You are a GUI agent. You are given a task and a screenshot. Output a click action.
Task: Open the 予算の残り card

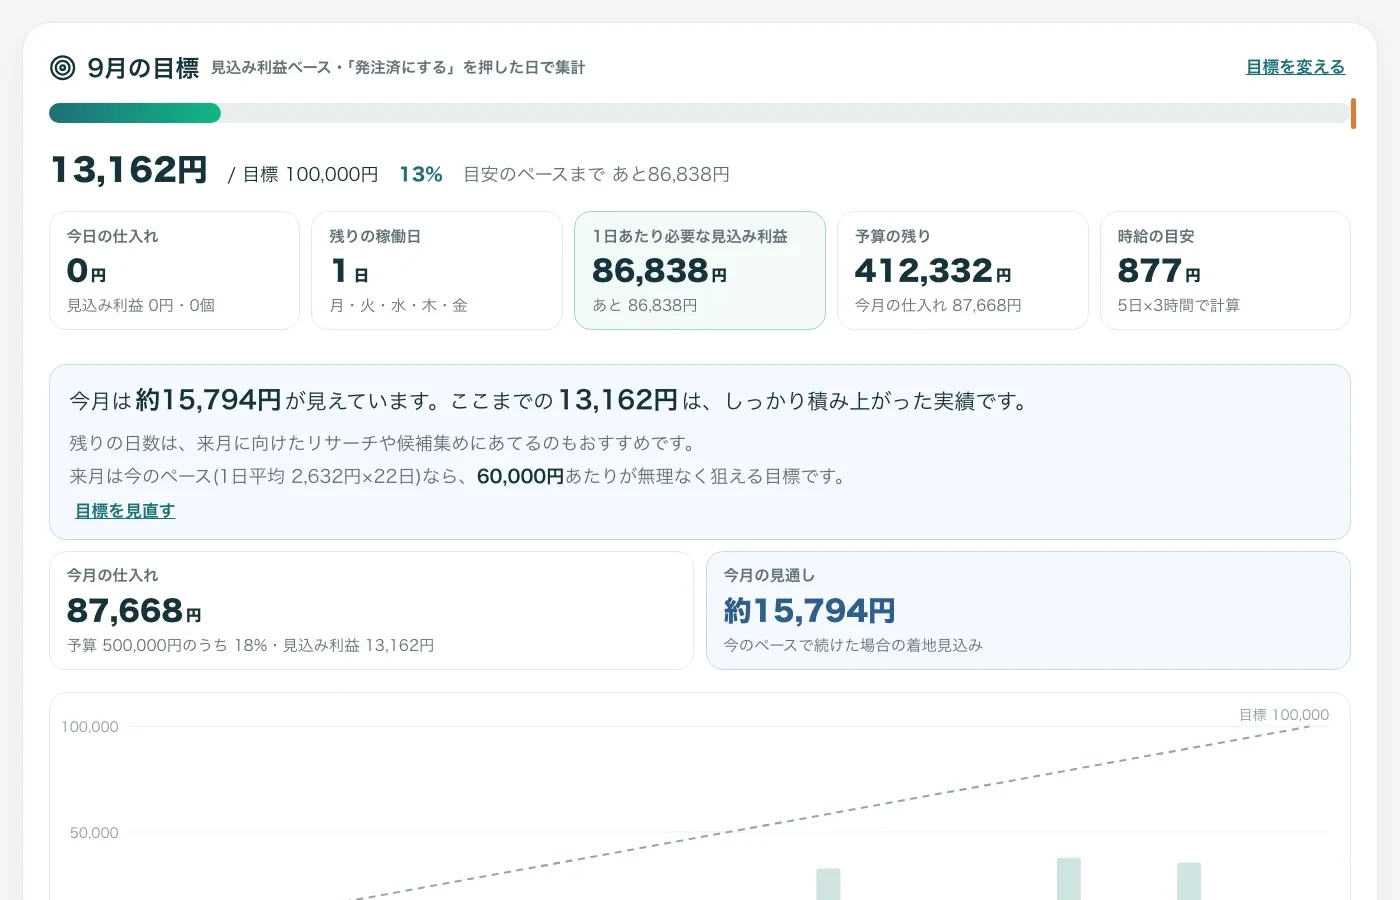pos(962,270)
